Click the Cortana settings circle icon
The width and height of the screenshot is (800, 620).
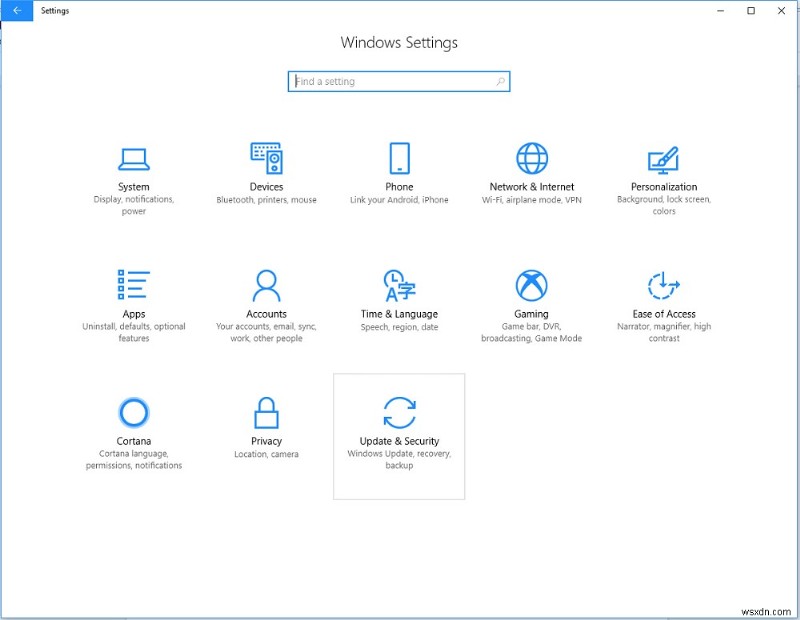(x=134, y=412)
